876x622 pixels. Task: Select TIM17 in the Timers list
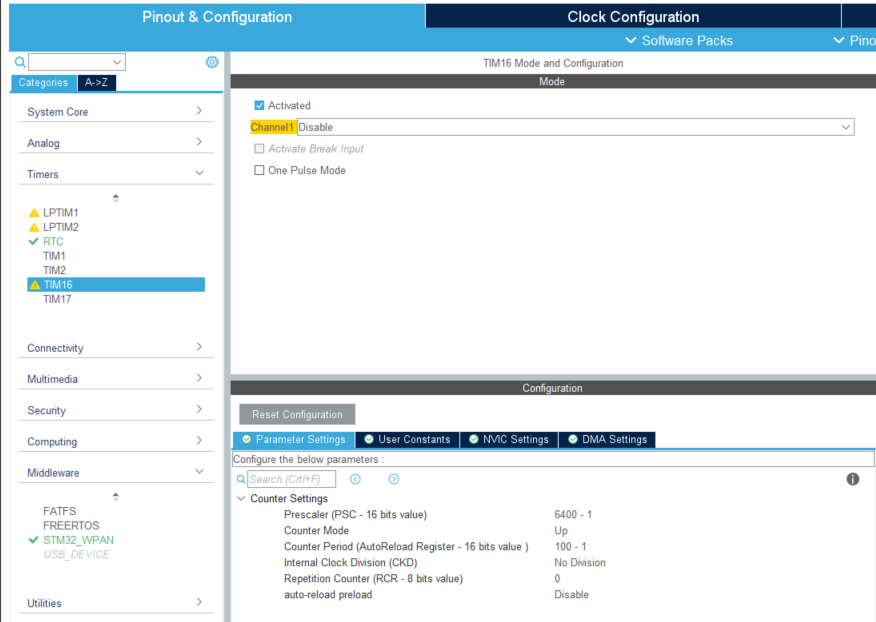point(57,300)
